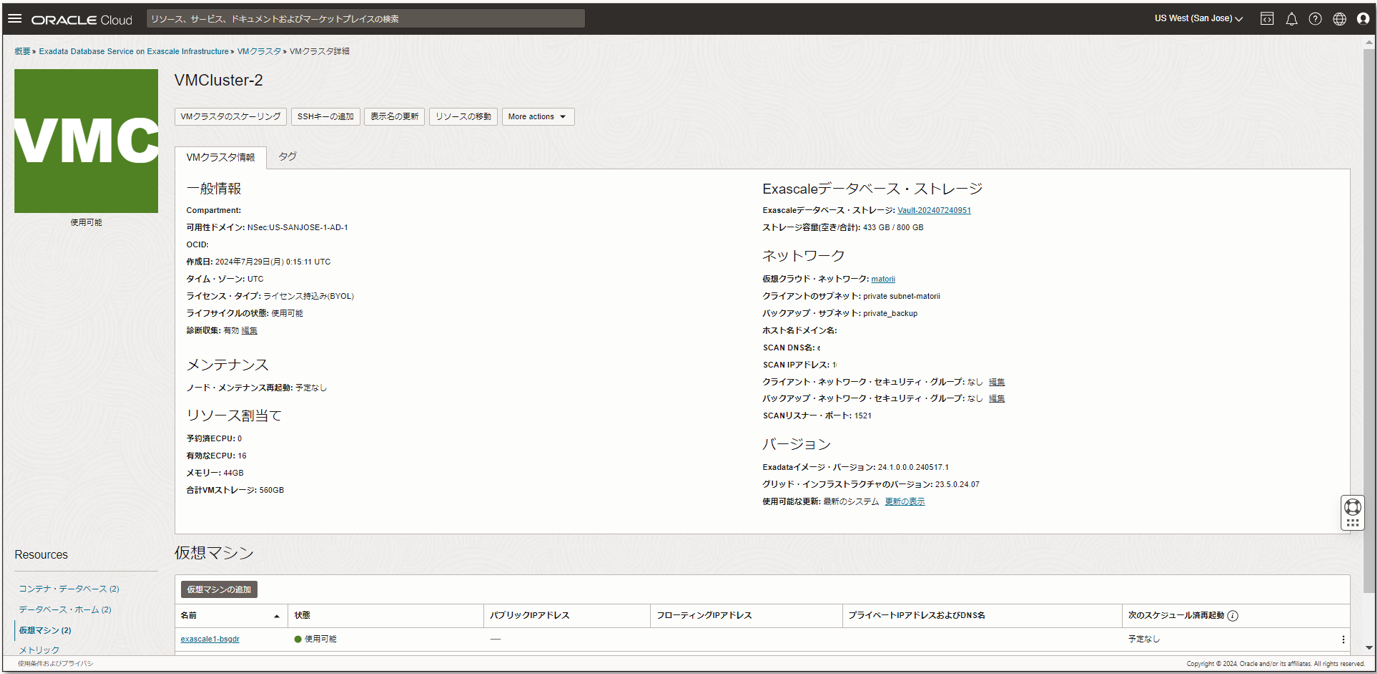Open the exascale1-bsgdr virtual machine link
The image size is (1377, 674).
point(210,639)
